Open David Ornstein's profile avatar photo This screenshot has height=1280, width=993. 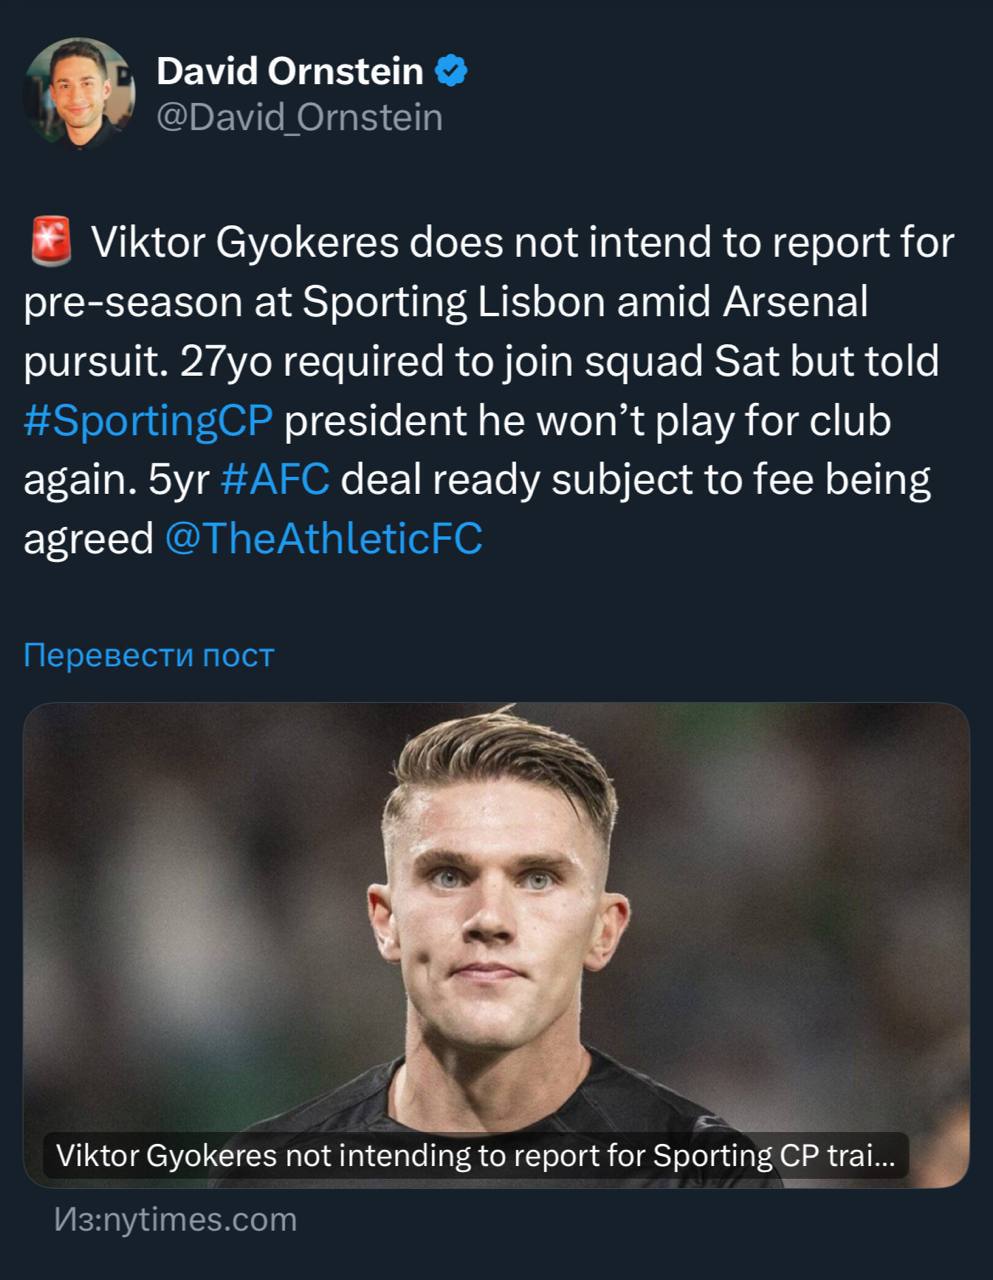click(x=79, y=93)
